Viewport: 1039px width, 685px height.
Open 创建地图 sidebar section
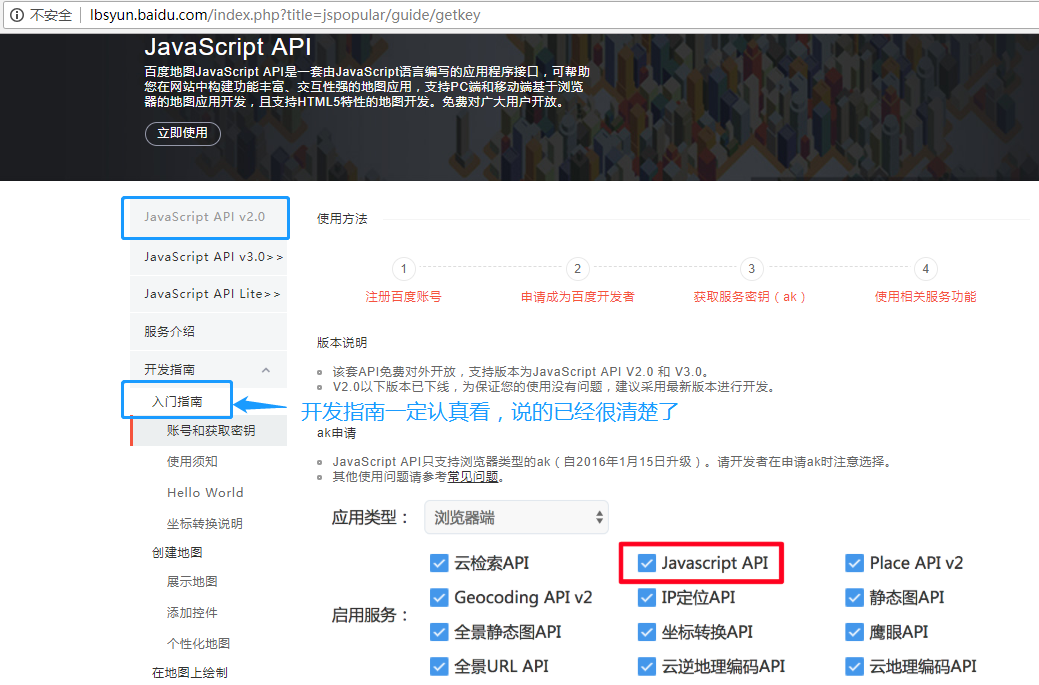177,553
